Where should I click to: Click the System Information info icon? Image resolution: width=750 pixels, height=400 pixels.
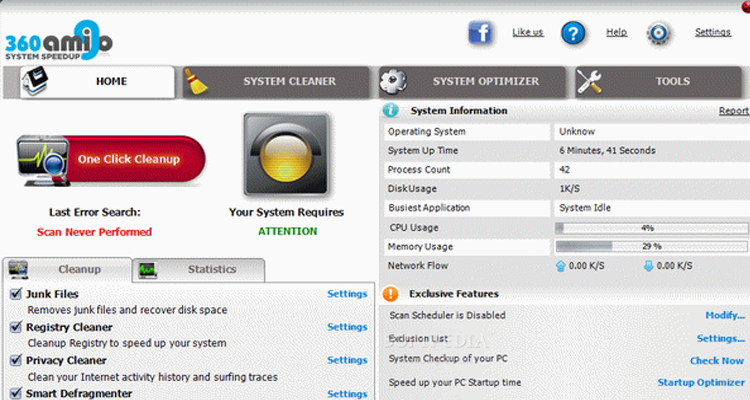[390, 111]
